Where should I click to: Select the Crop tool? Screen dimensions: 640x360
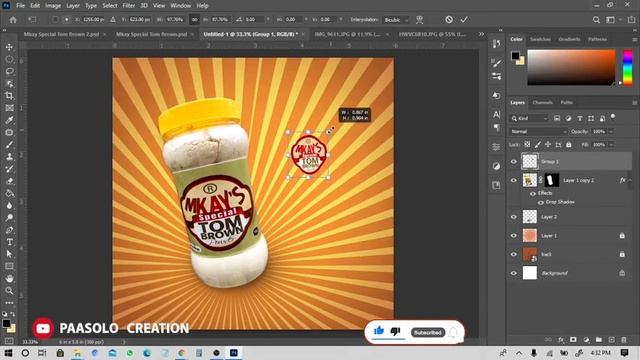(x=9, y=96)
